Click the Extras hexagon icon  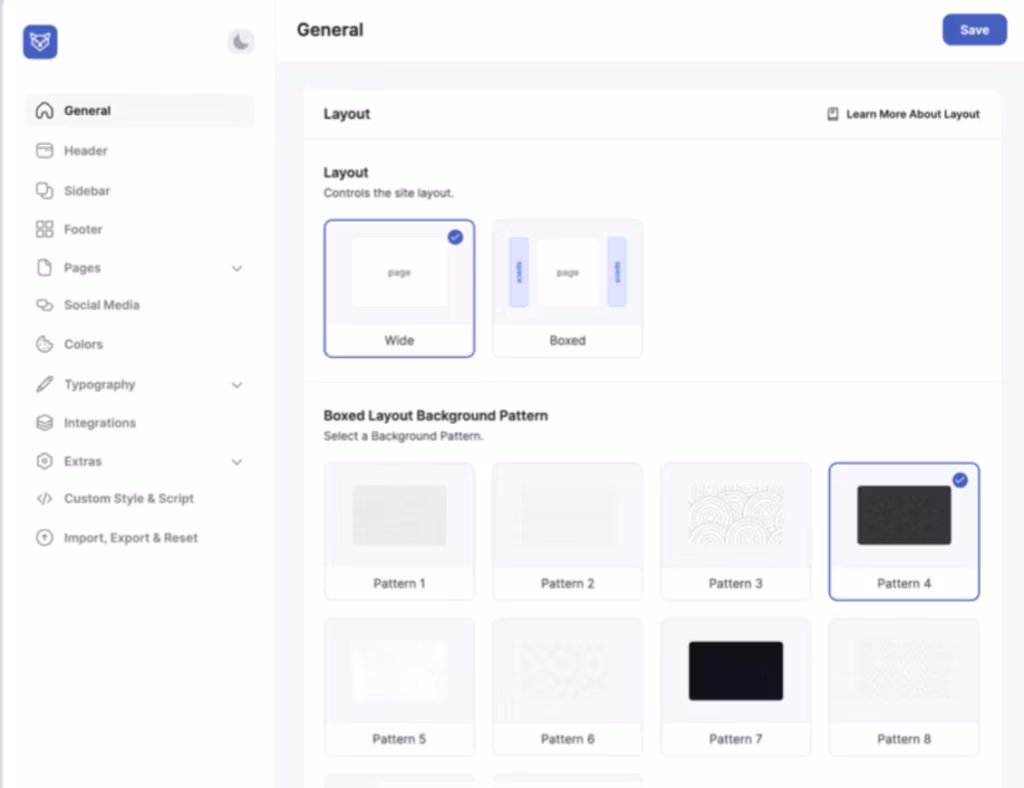point(44,461)
